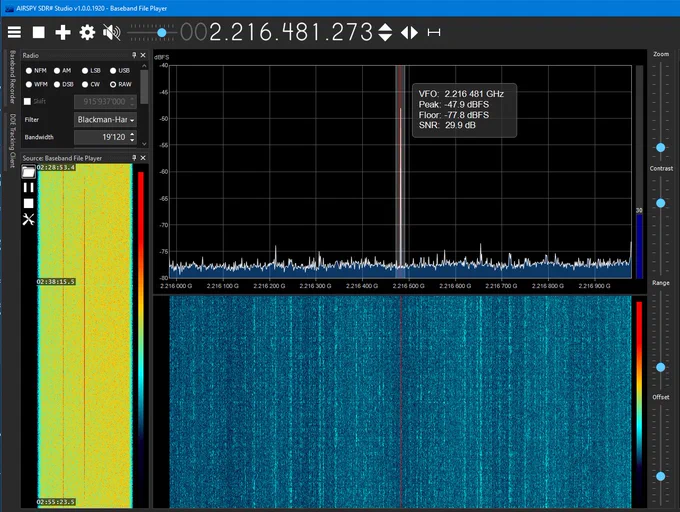Click the frequency span step icon

point(434,33)
